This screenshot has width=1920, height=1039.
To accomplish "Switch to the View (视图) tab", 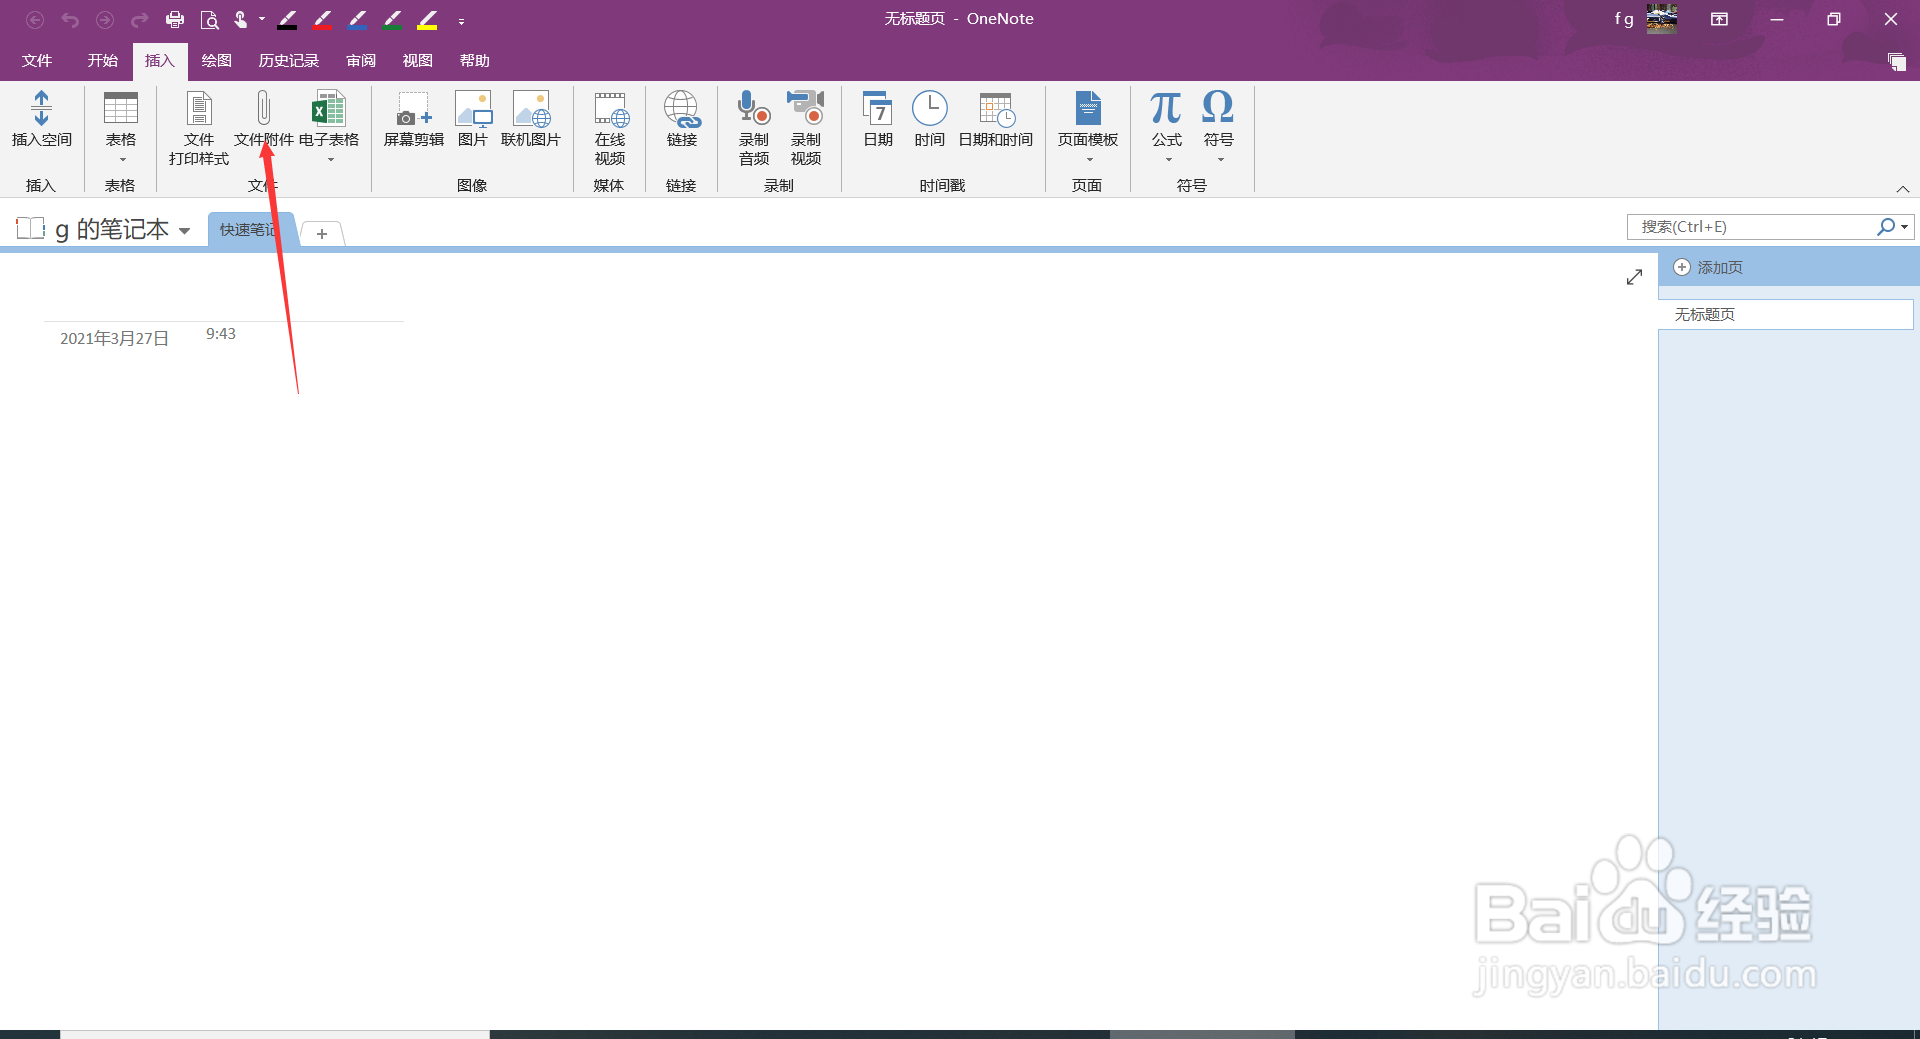I will [x=417, y=61].
